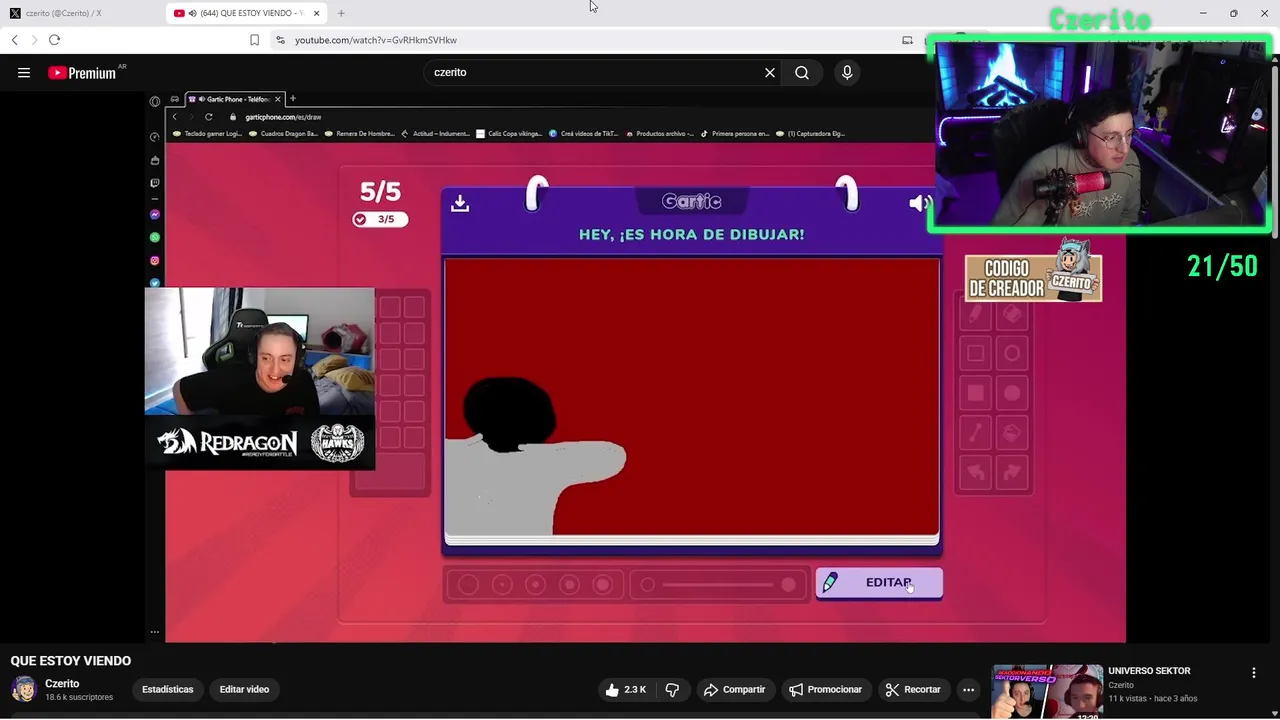Clear the czerito search text

(x=770, y=72)
